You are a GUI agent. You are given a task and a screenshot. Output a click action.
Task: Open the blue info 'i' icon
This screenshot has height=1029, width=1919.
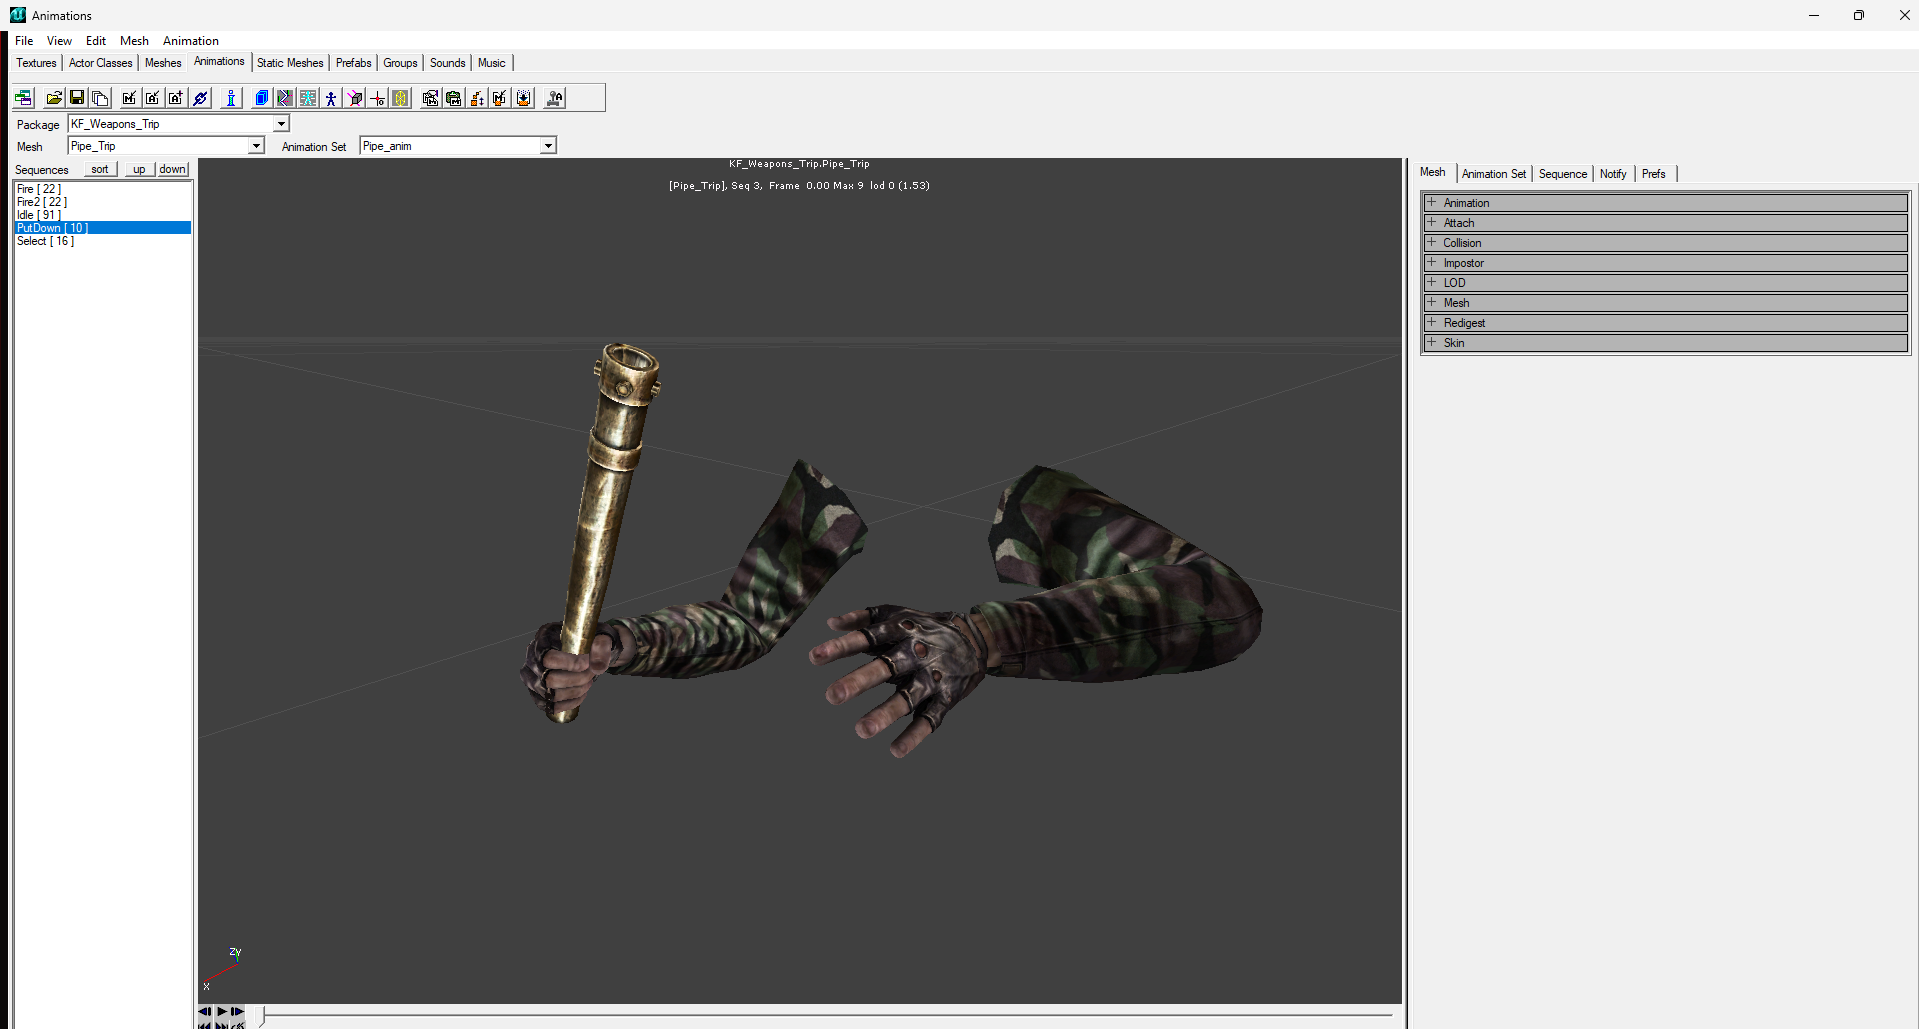tap(231, 98)
